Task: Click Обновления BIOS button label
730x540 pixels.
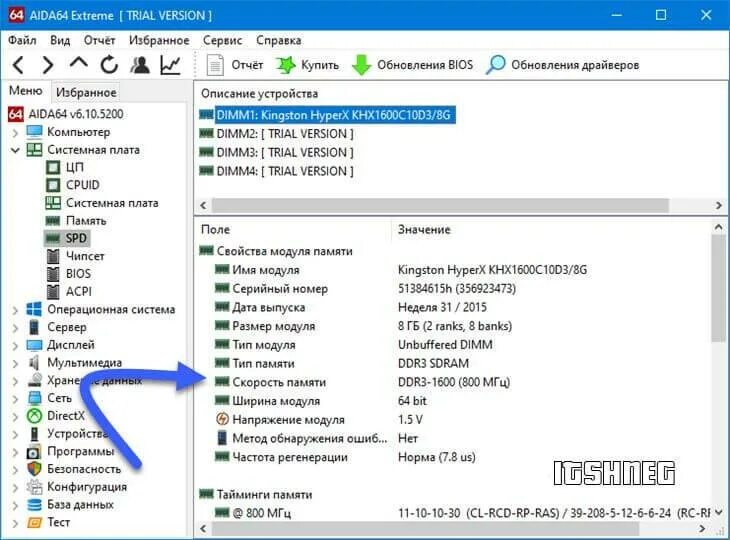Action: [x=425, y=65]
